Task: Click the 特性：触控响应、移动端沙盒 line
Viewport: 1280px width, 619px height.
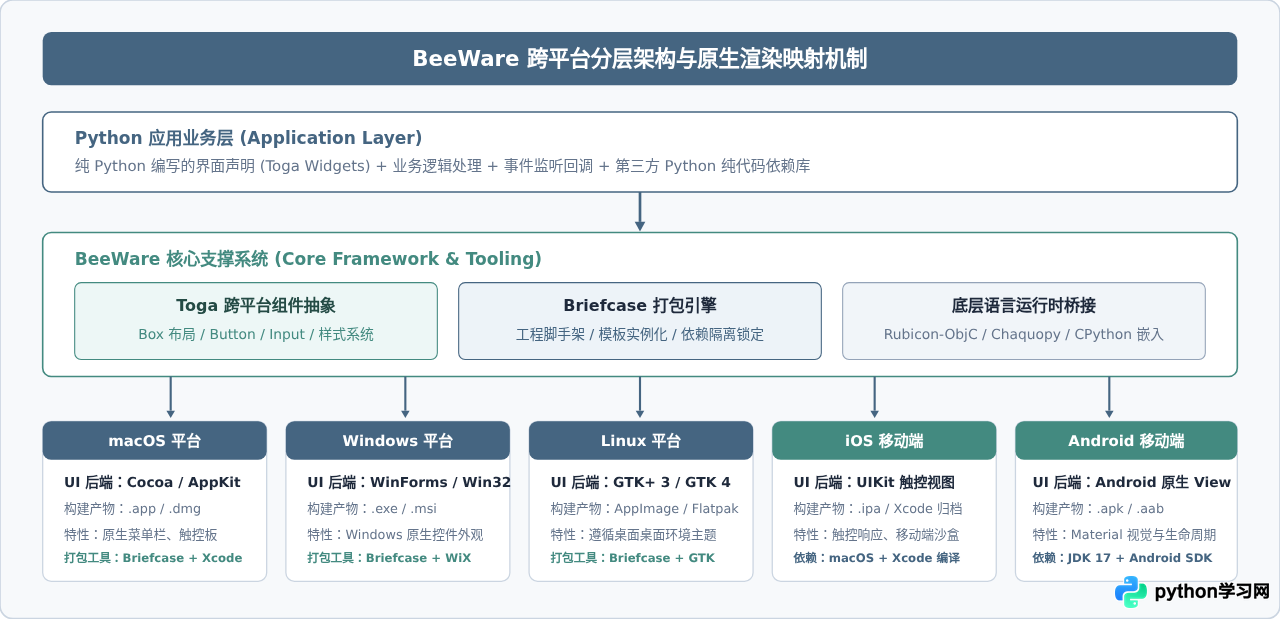Action: point(877,534)
